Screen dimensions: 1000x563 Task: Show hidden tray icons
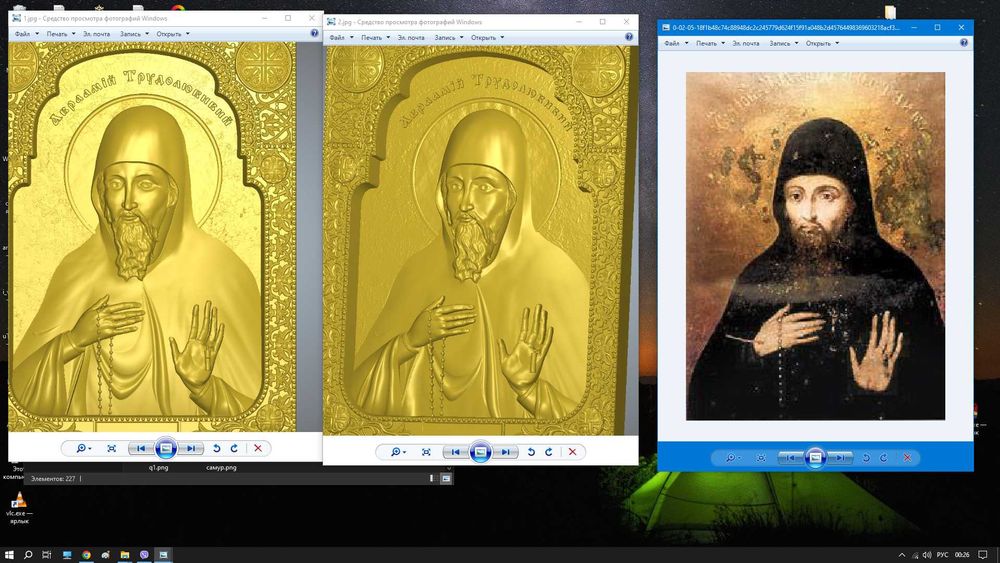pos(902,555)
